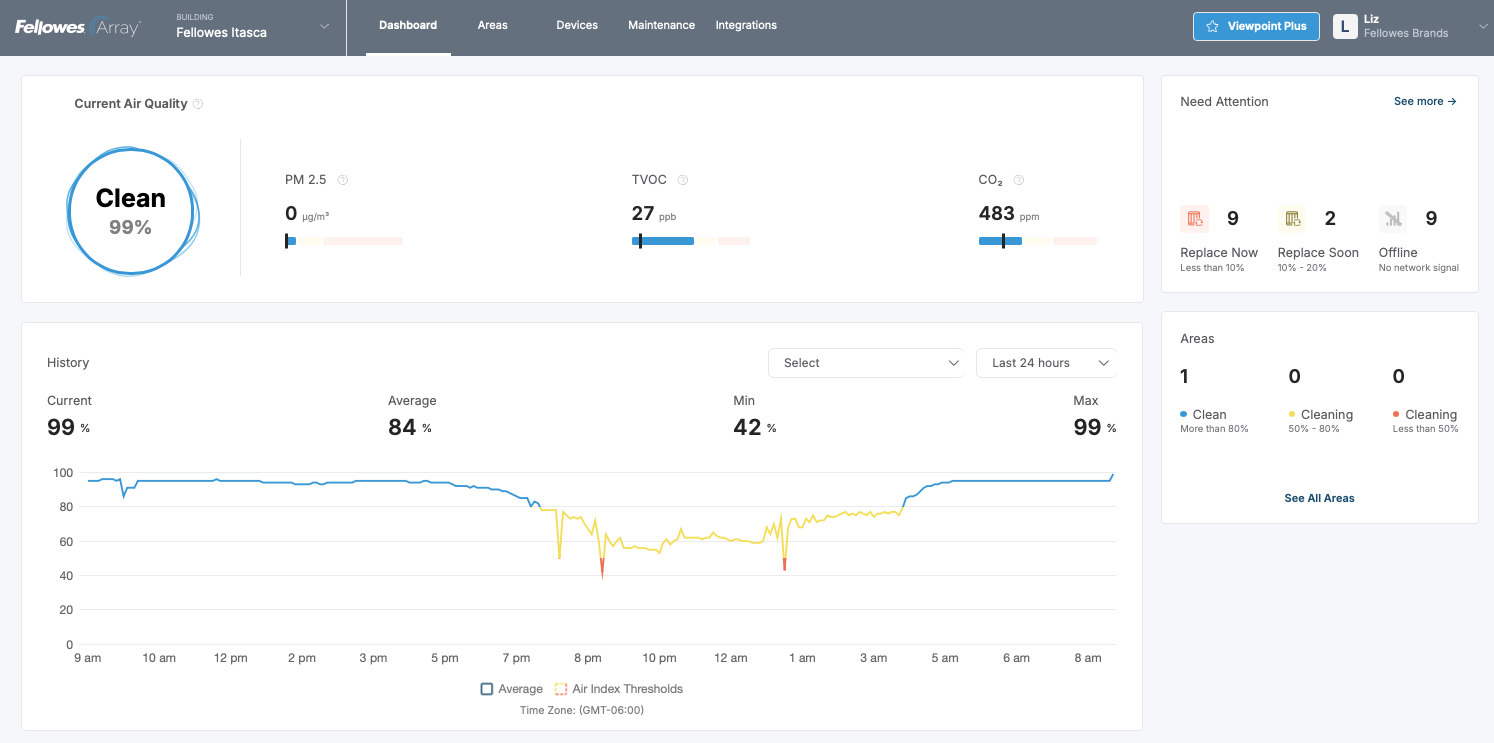Viewport: 1494px width, 743px height.
Task: Click the Replace Soon filter icon
Action: [x=1292, y=218]
